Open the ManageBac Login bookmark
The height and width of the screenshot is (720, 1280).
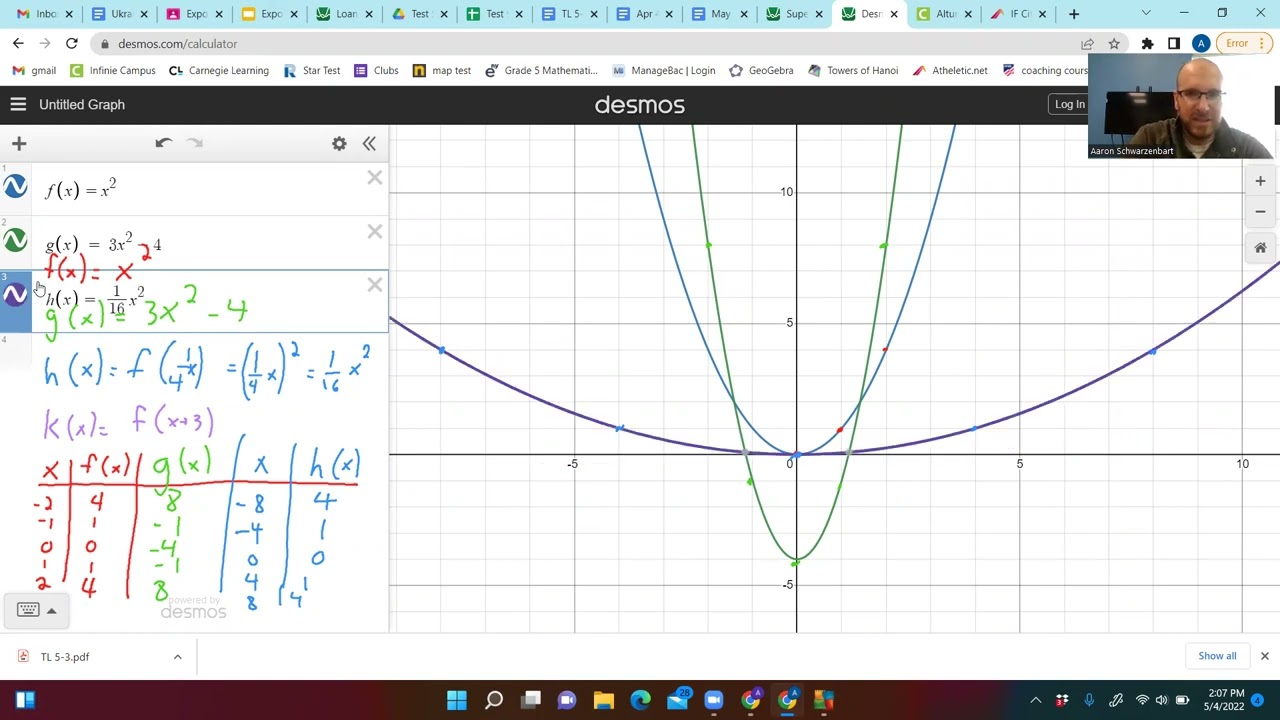662,71
